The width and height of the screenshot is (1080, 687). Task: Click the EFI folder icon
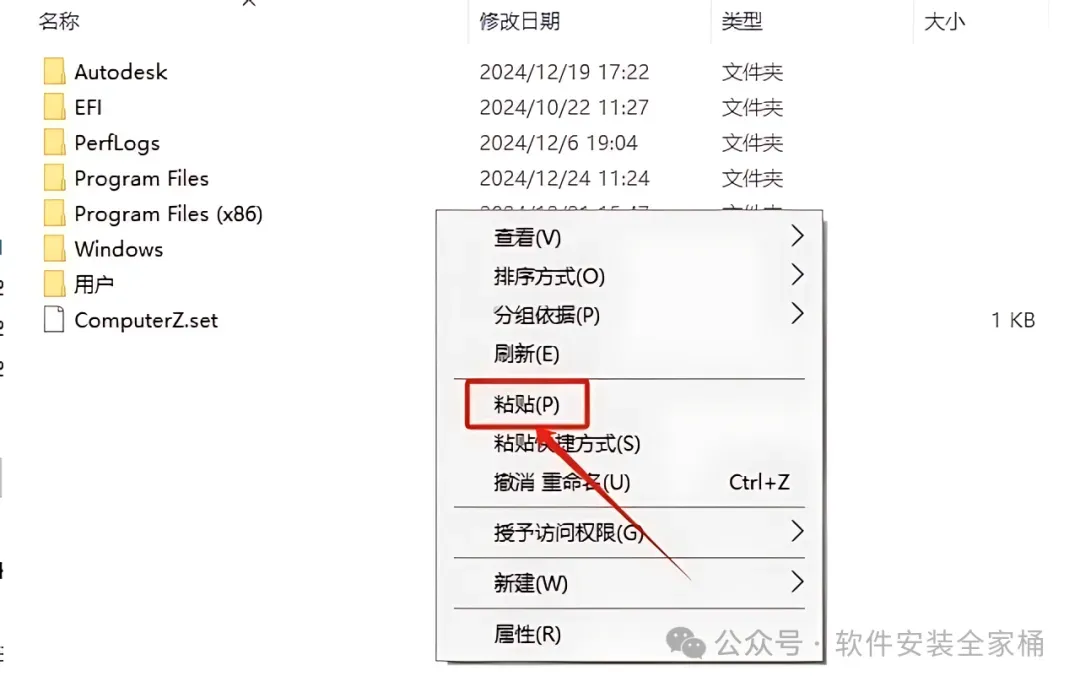(x=54, y=107)
